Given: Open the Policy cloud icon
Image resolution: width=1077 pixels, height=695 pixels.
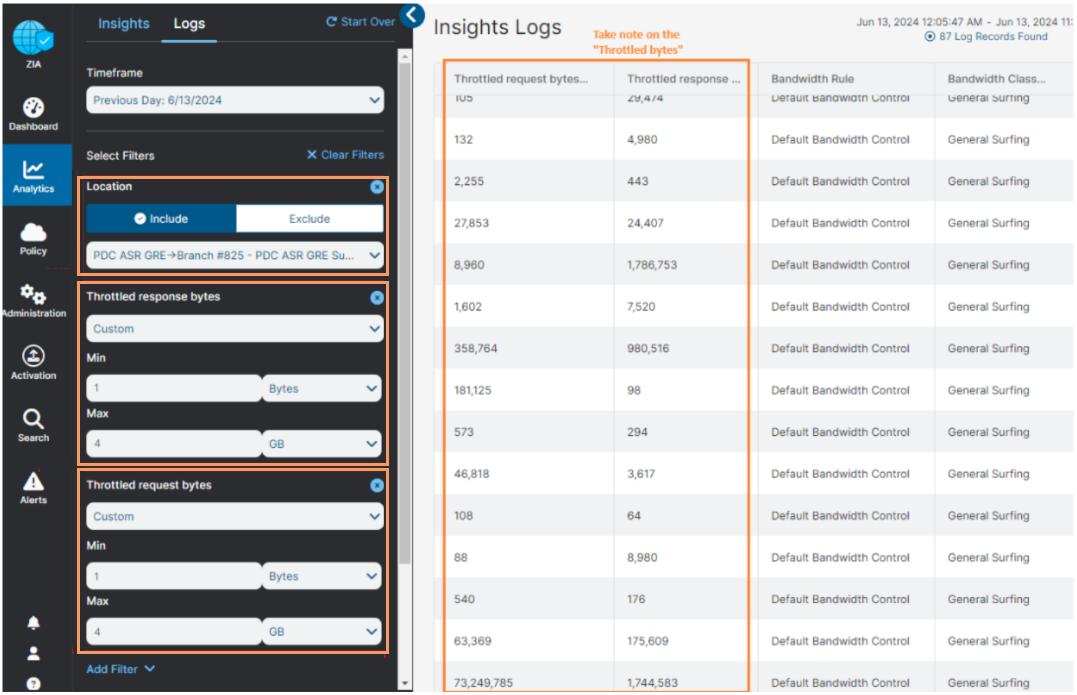Looking at the screenshot, I should (x=33, y=238).
